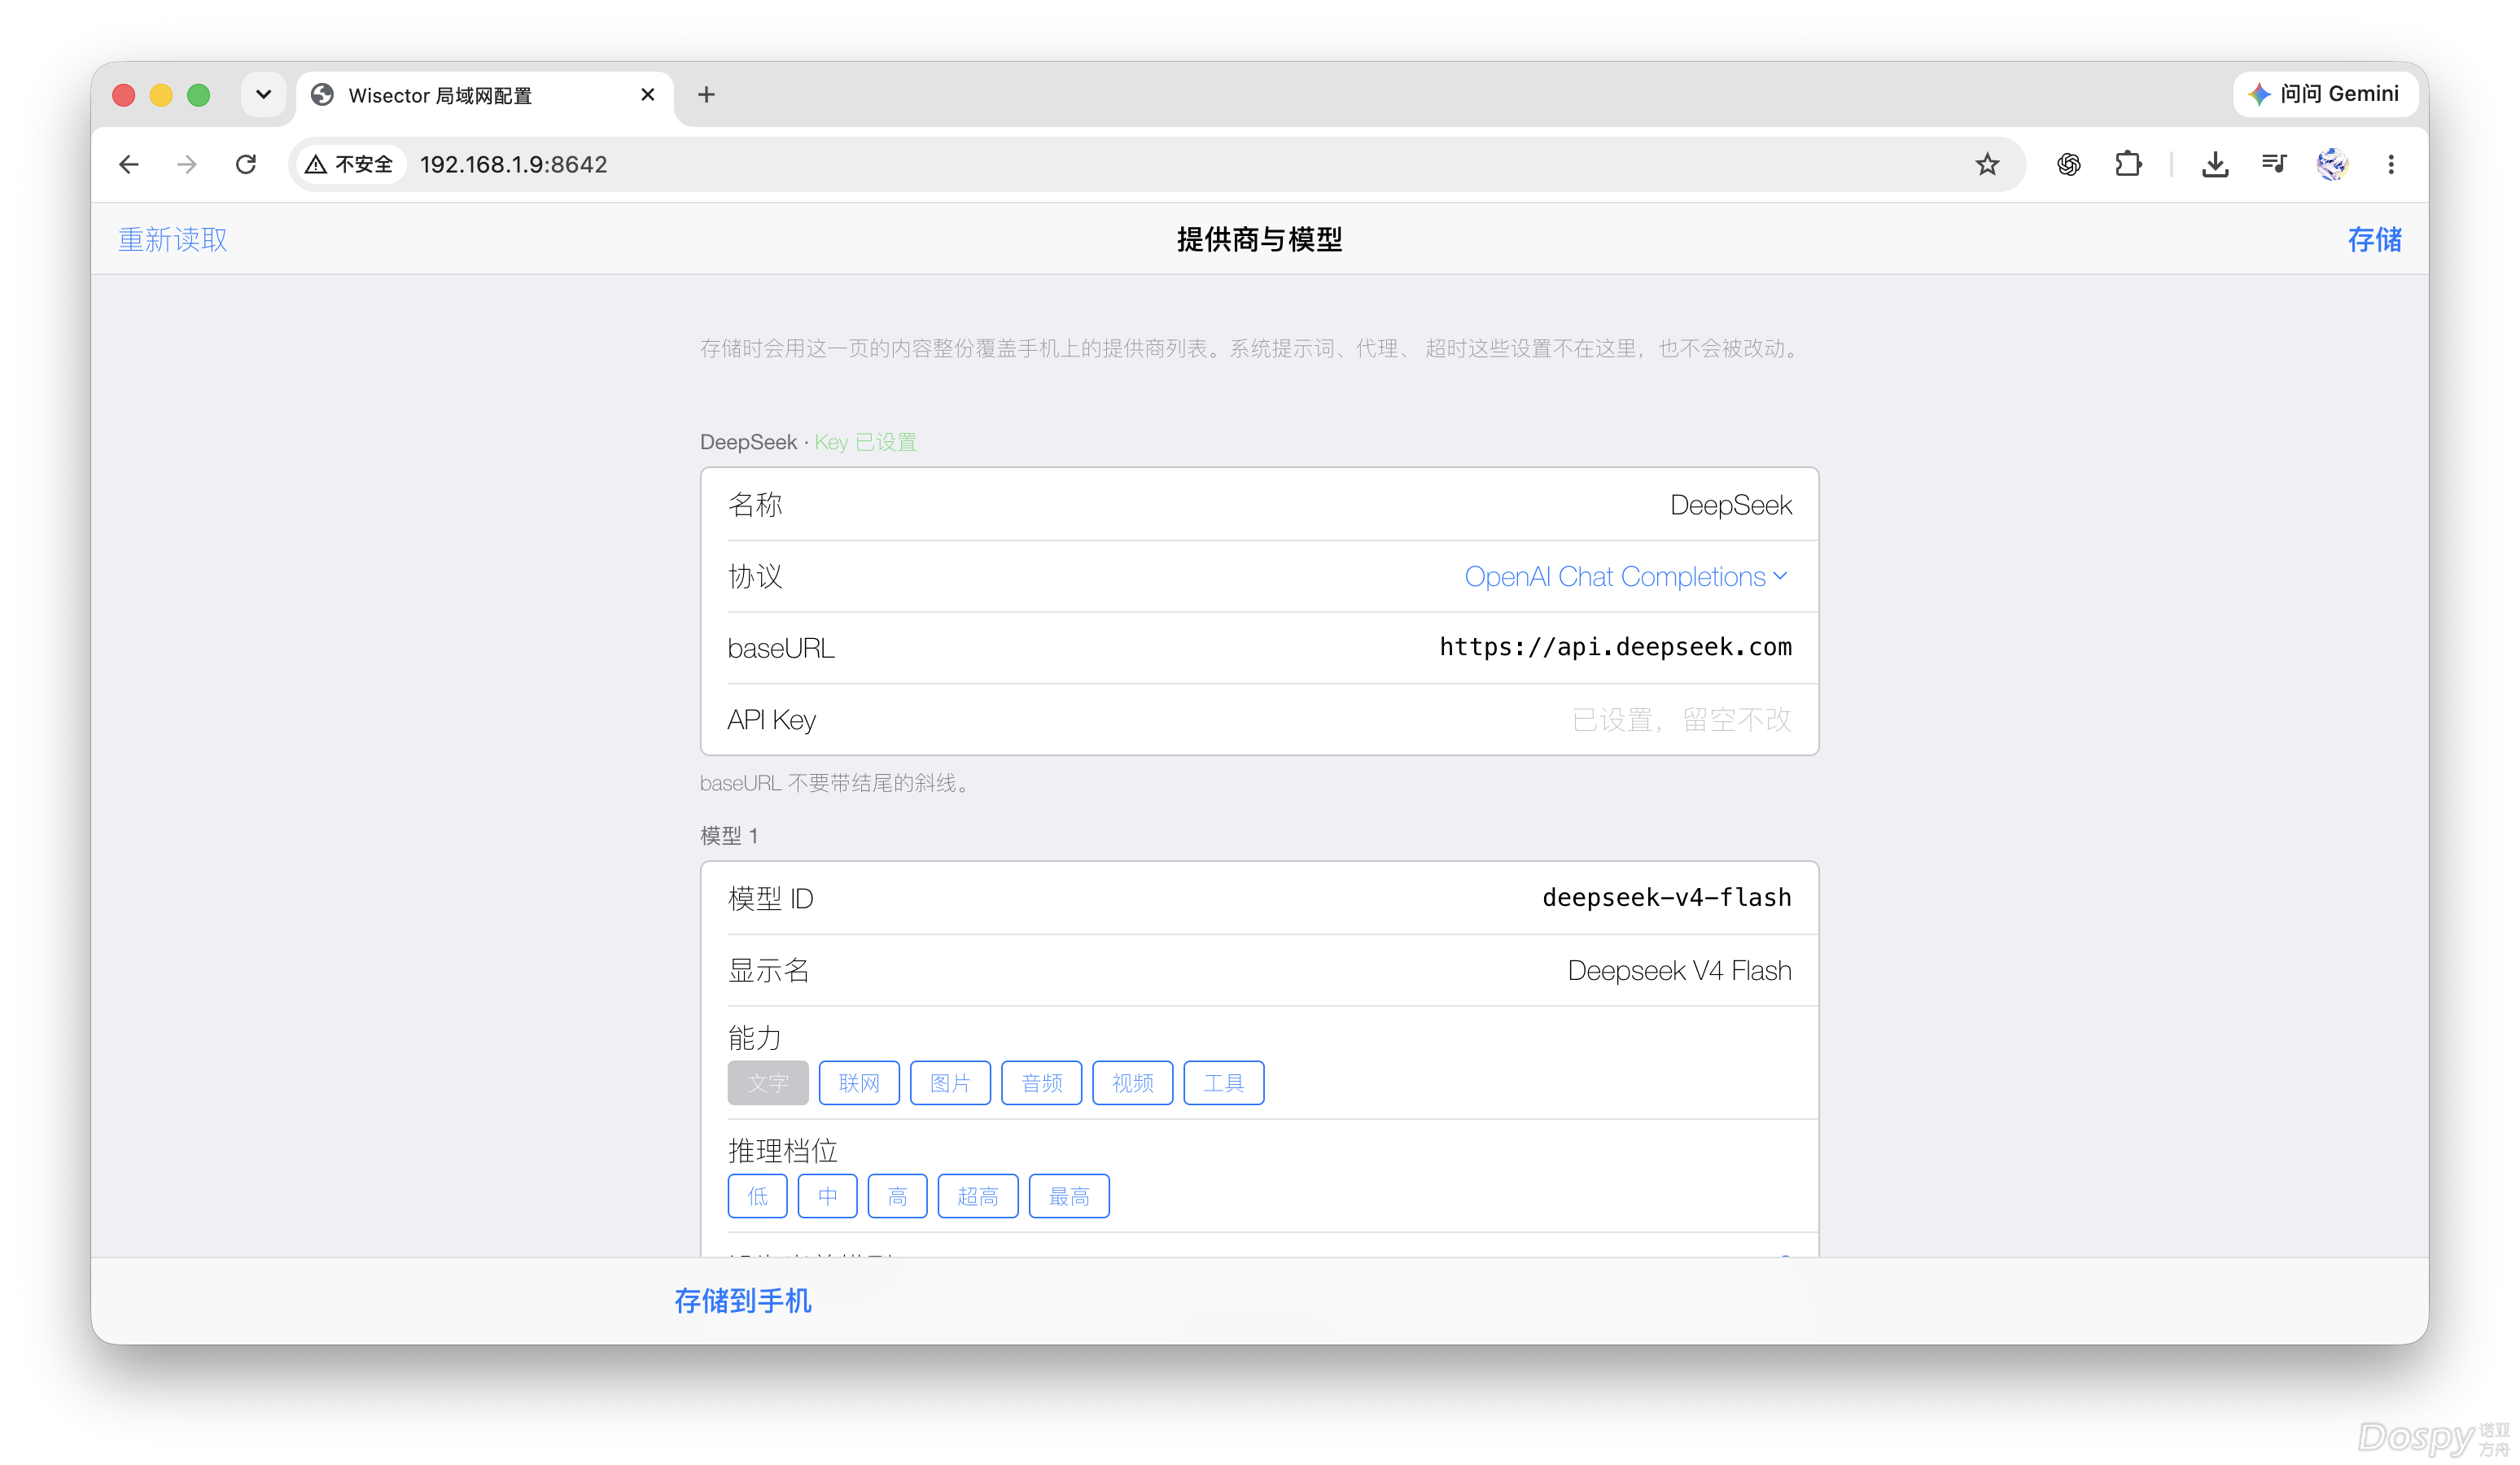
Task: Click the Key 已设置 status text
Action: click(x=865, y=442)
